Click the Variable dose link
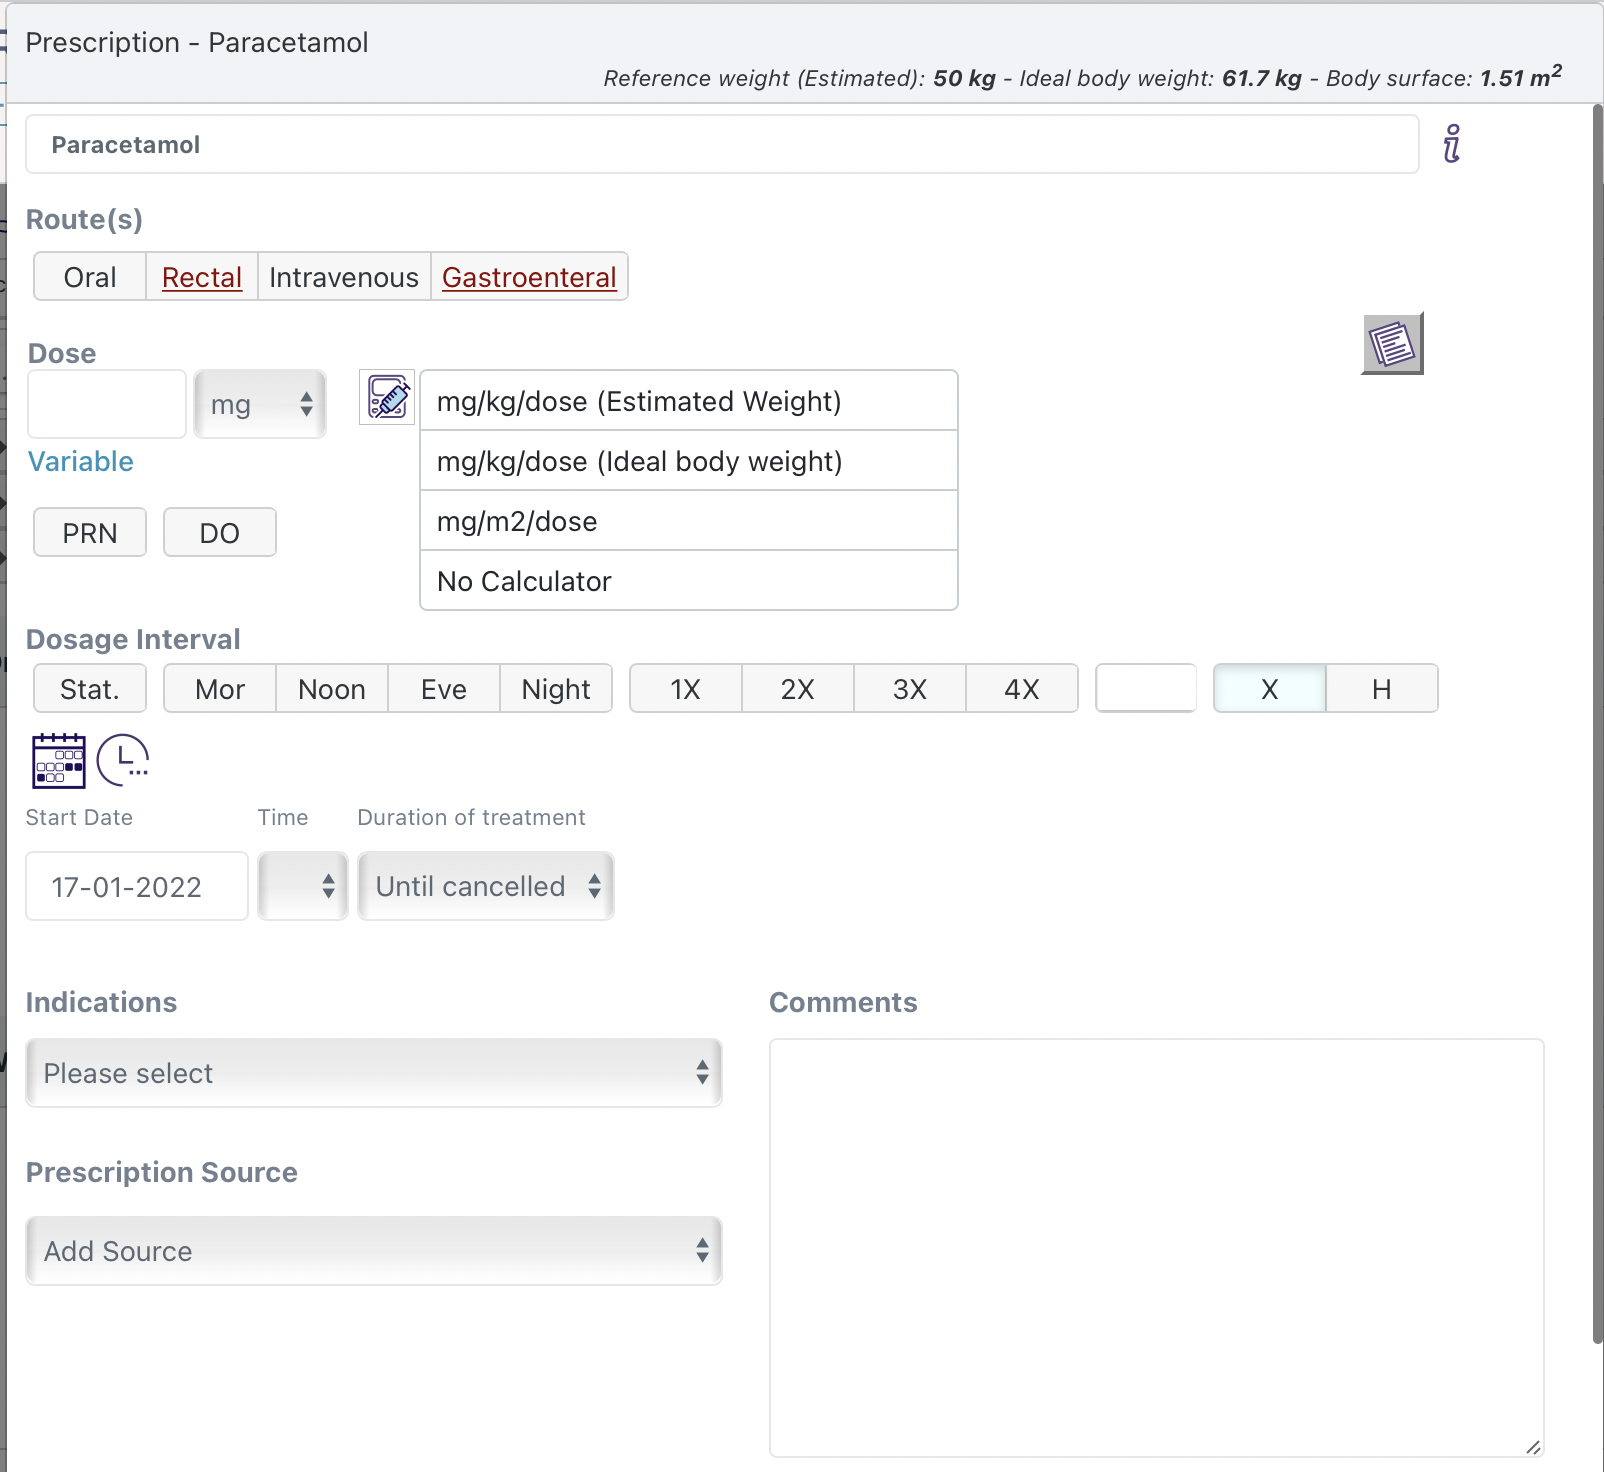The width and height of the screenshot is (1604, 1472). pos(81,461)
